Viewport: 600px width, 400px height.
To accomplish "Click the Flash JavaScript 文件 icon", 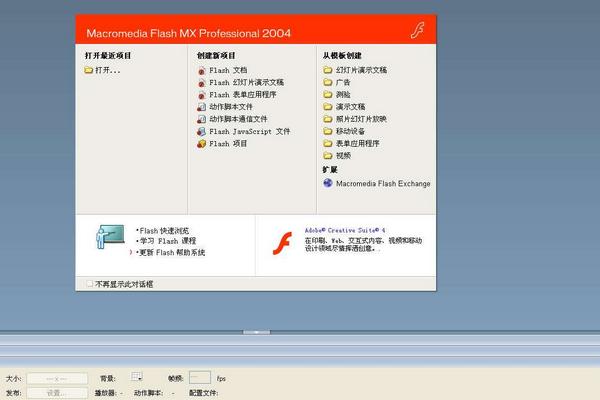I will point(202,132).
